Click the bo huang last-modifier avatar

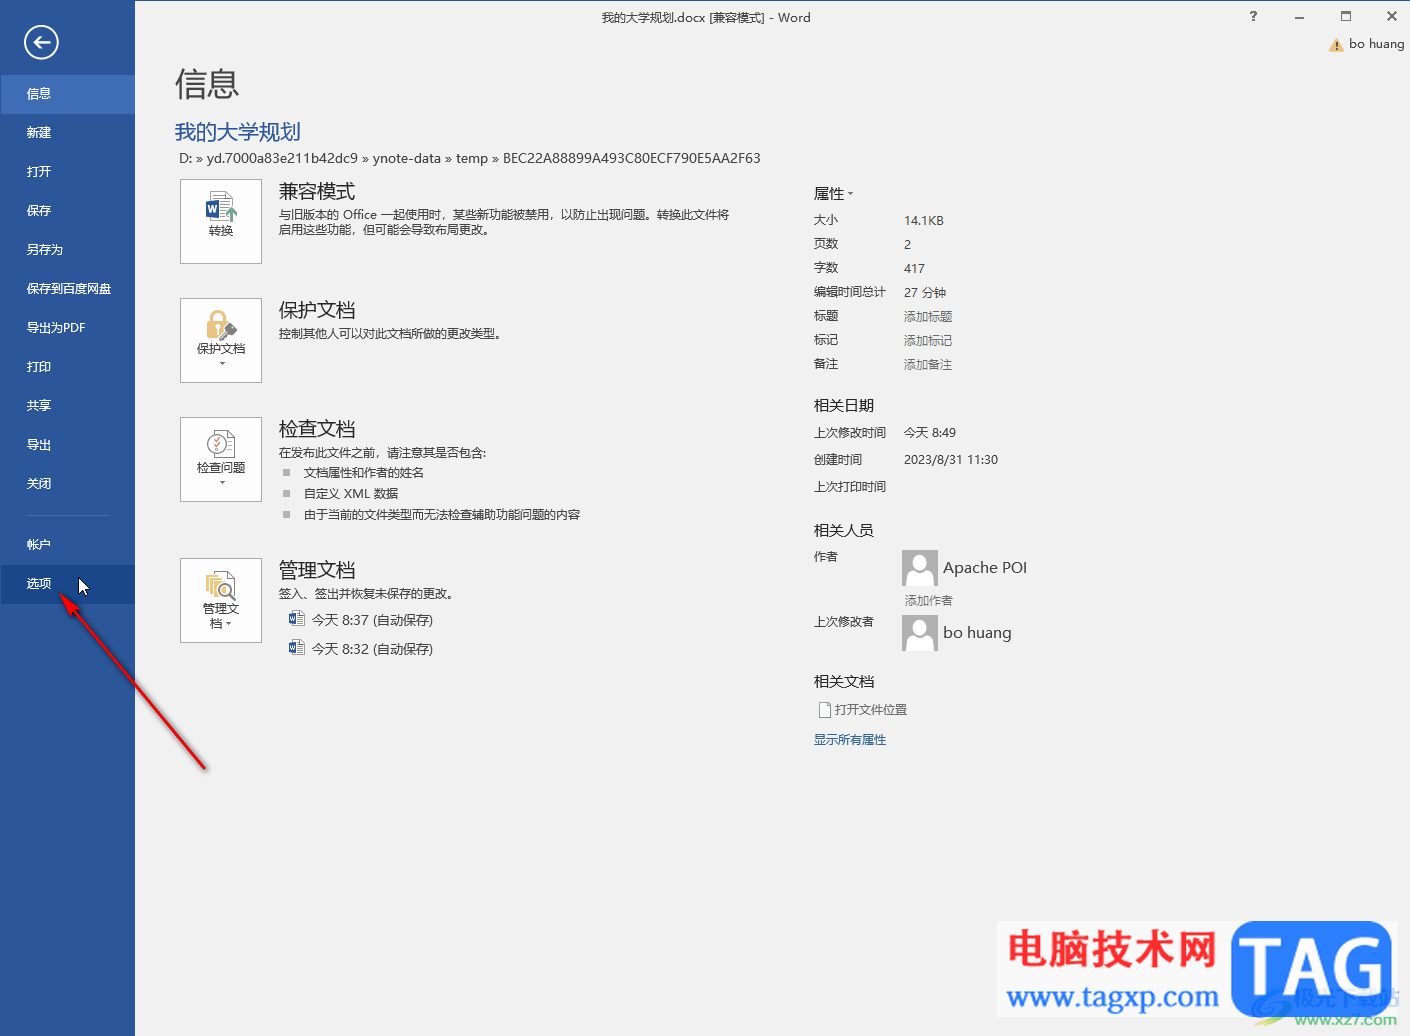point(920,633)
